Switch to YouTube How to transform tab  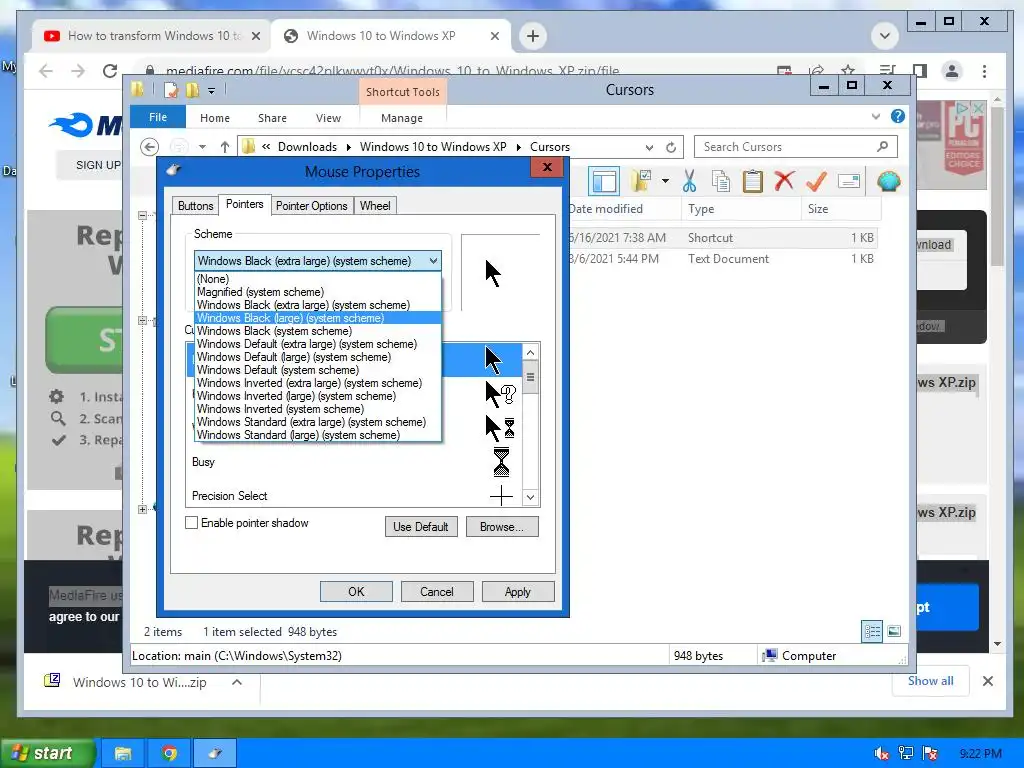click(x=150, y=36)
